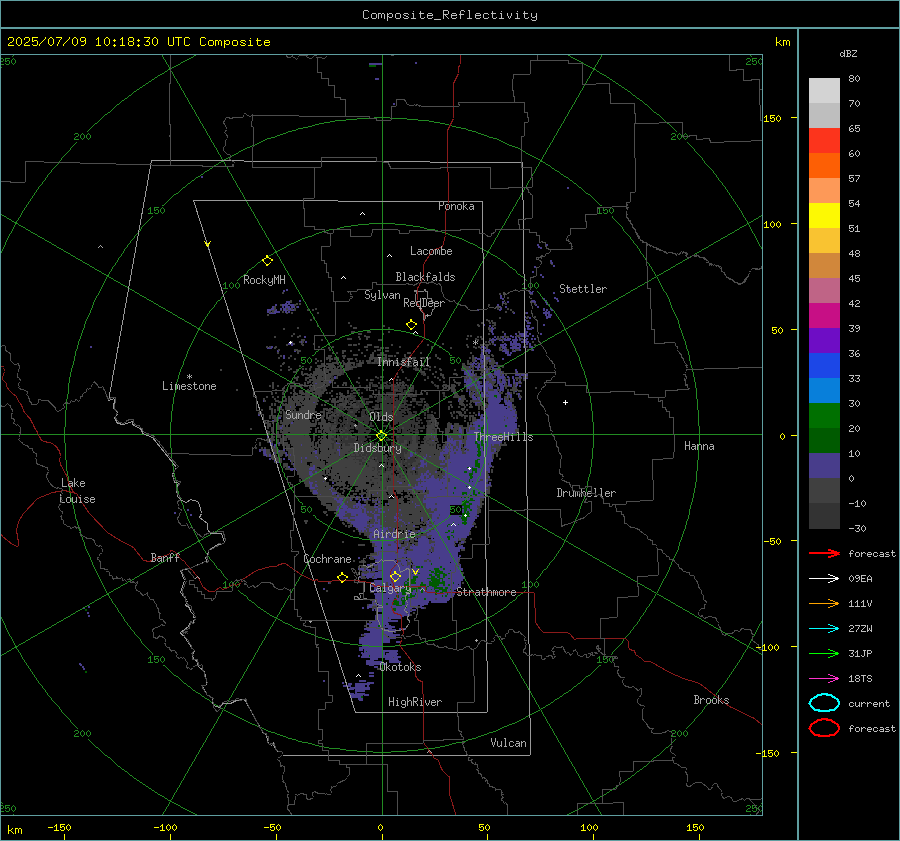Screen dimensions: 900x841
Task: Click the ThreeHills label
Action: pos(503,437)
